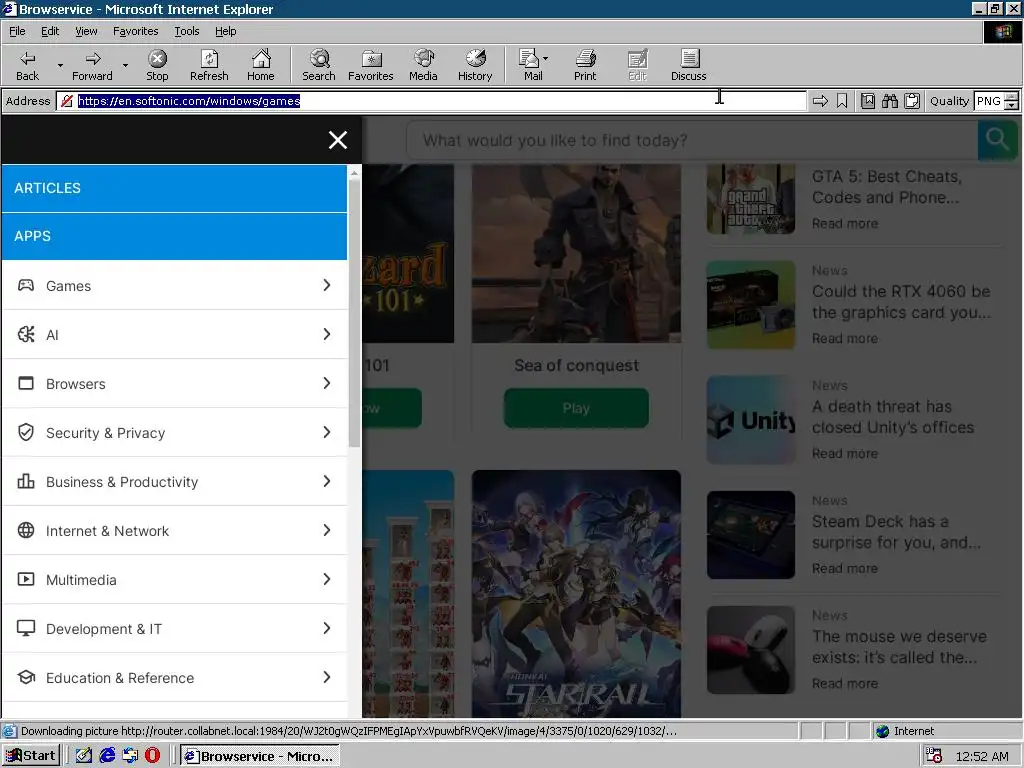This screenshot has width=1024, height=768.
Task: Open the History toolbar button
Action: coord(475,65)
